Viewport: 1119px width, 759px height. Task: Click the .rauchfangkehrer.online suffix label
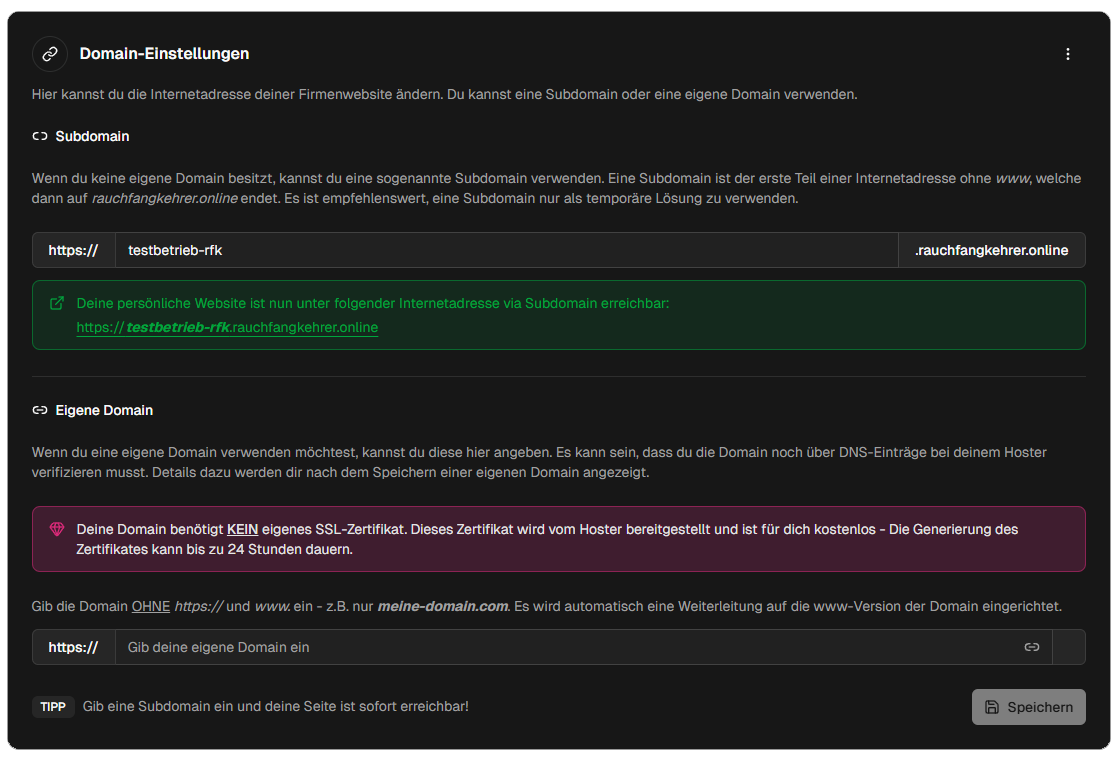[991, 250]
